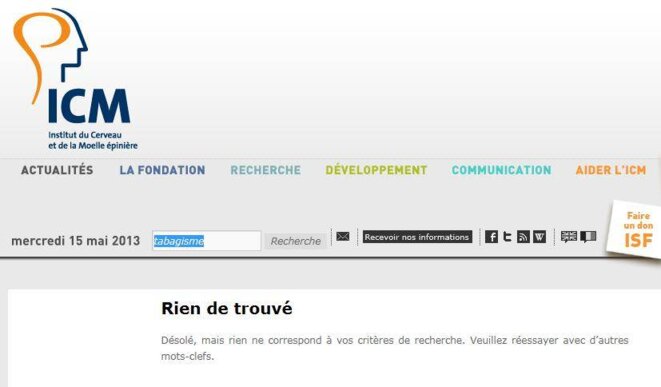The height and width of the screenshot is (387, 661).
Task: Click the date mercredi 15 mai 2013
Action: tap(75, 241)
